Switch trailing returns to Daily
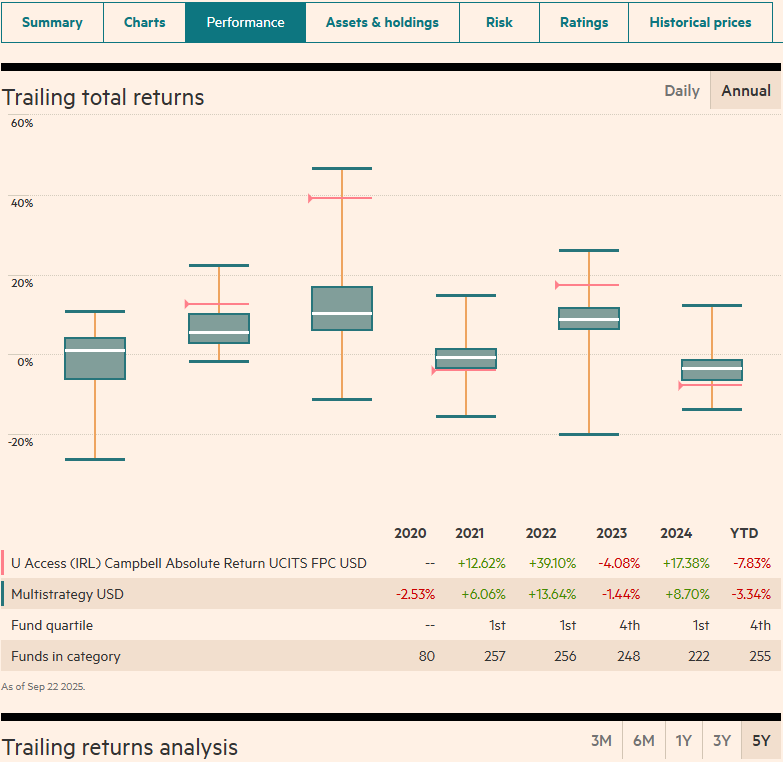 (682, 91)
